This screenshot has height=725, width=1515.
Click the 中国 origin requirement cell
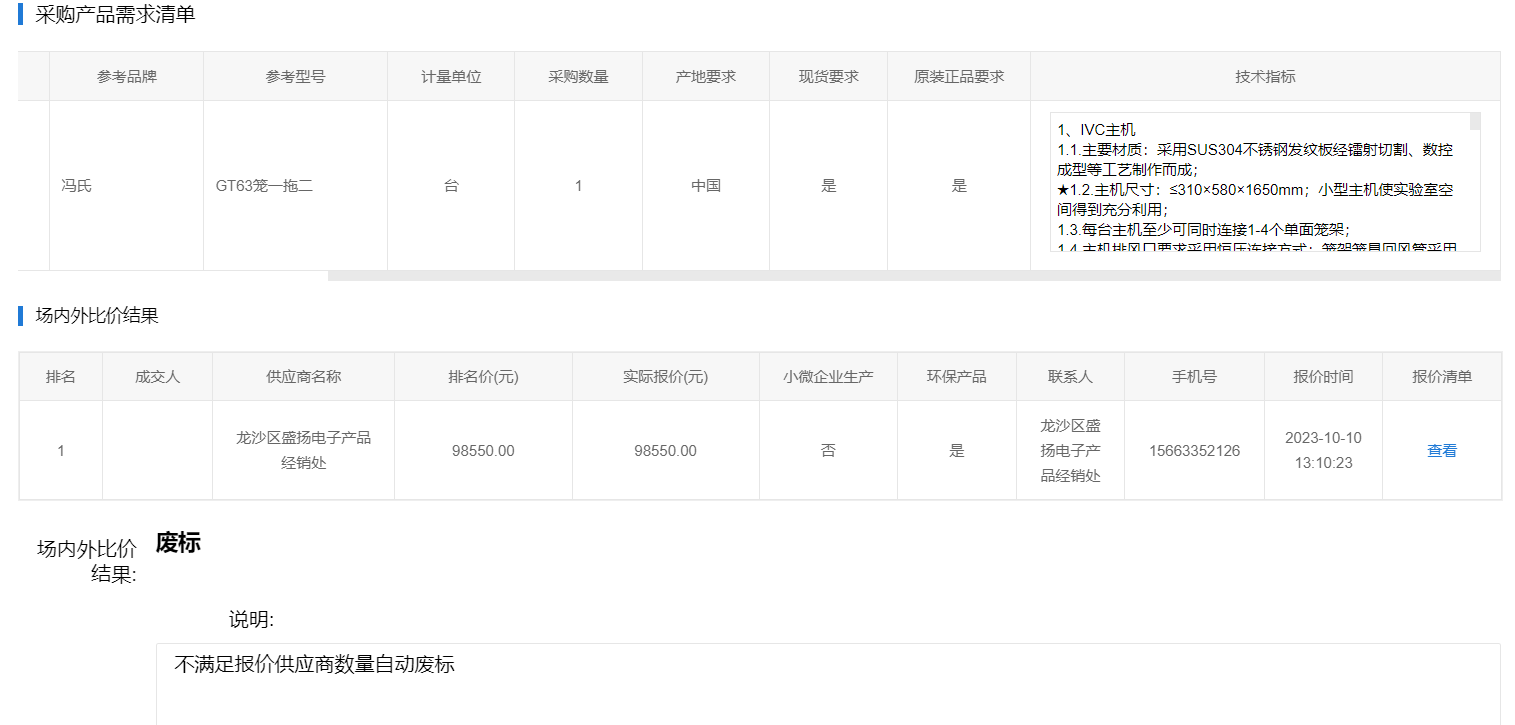706,186
